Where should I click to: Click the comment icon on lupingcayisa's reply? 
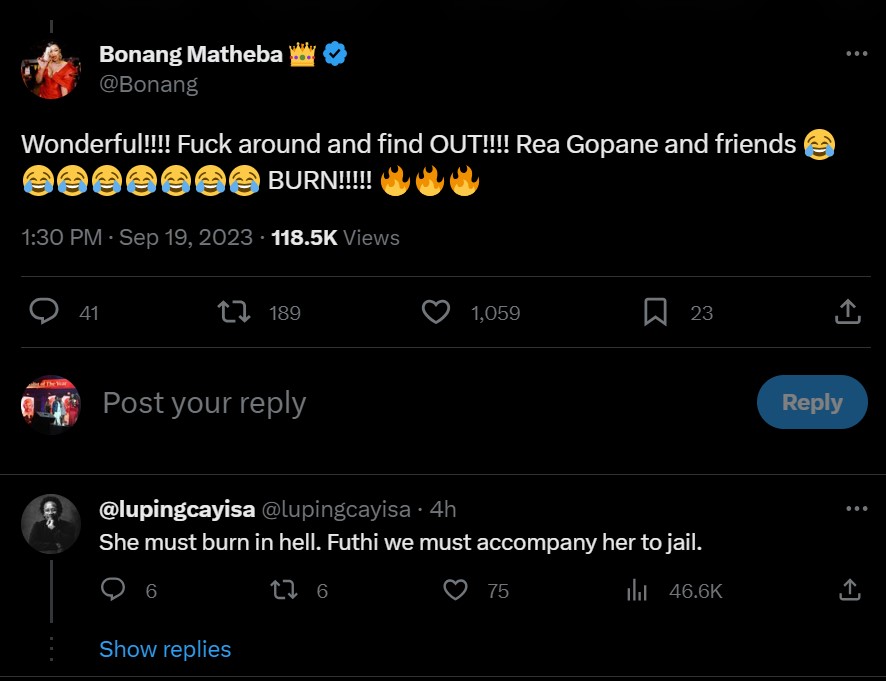click(114, 590)
